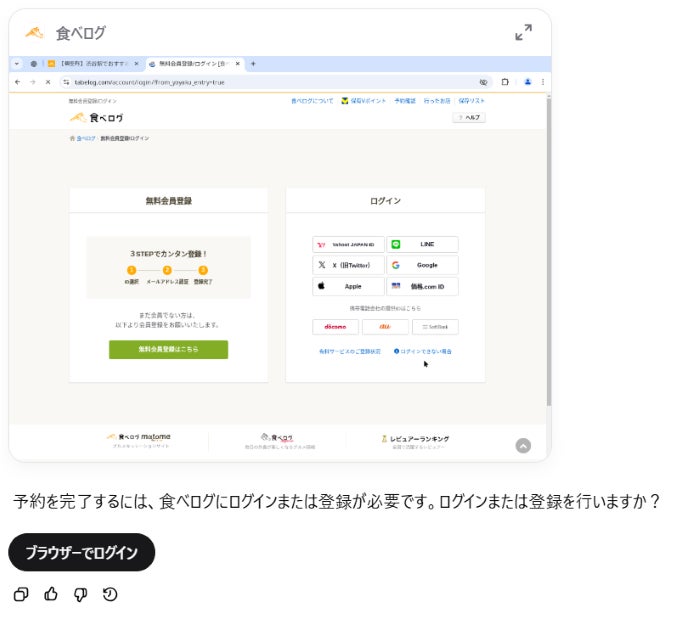Open the browser profile icon
700x631 pixels.
(x=528, y=82)
